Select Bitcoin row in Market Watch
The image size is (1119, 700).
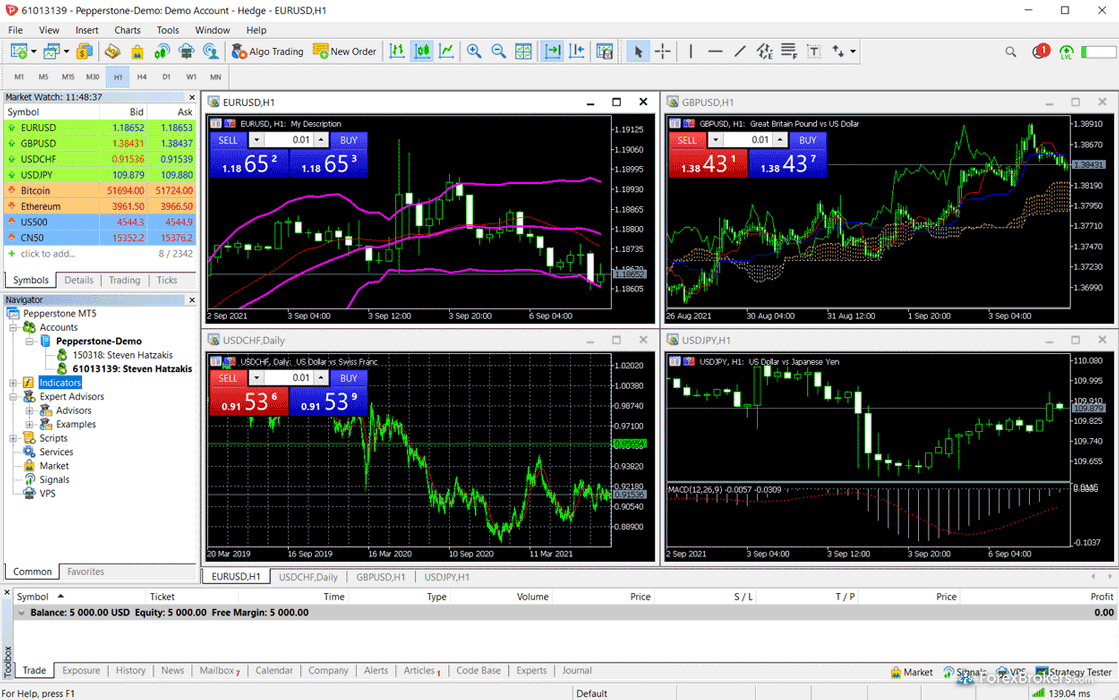[x=100, y=191]
